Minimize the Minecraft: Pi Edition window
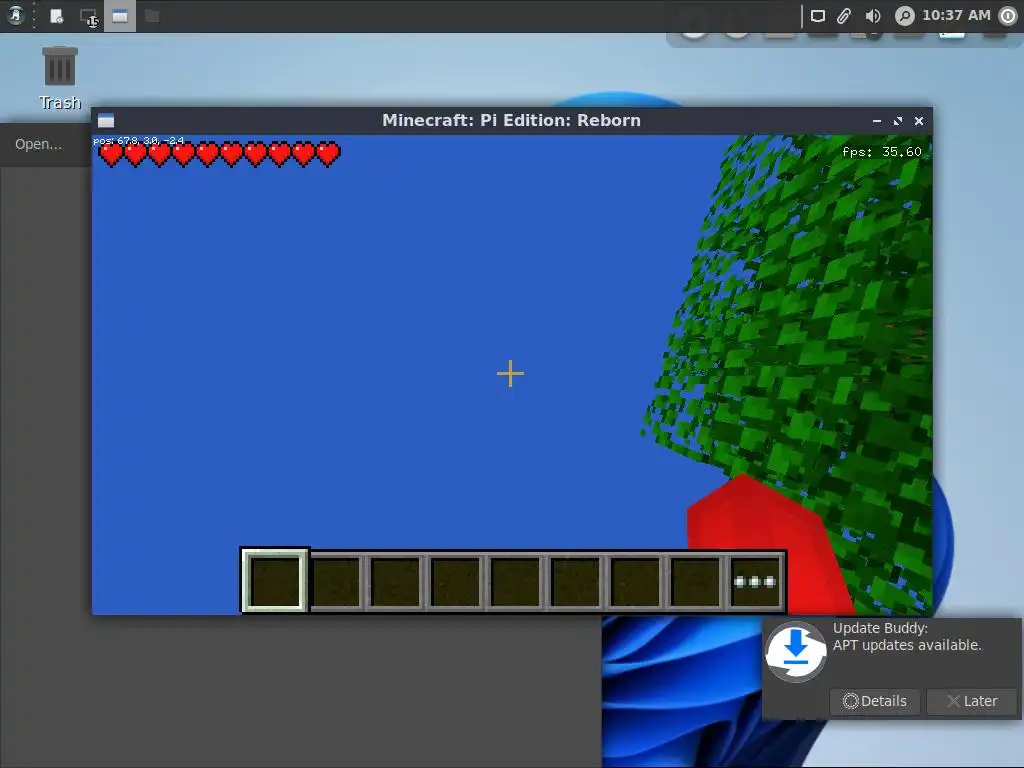This screenshot has width=1024, height=768. [877, 121]
